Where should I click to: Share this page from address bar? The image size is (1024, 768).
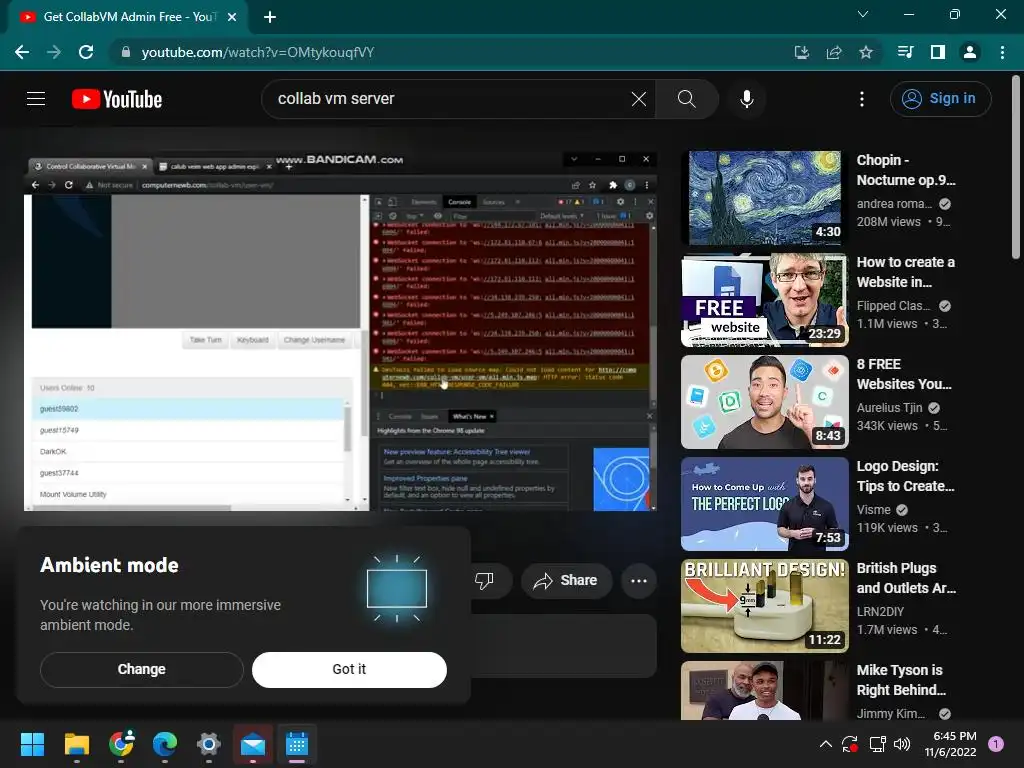coord(834,52)
